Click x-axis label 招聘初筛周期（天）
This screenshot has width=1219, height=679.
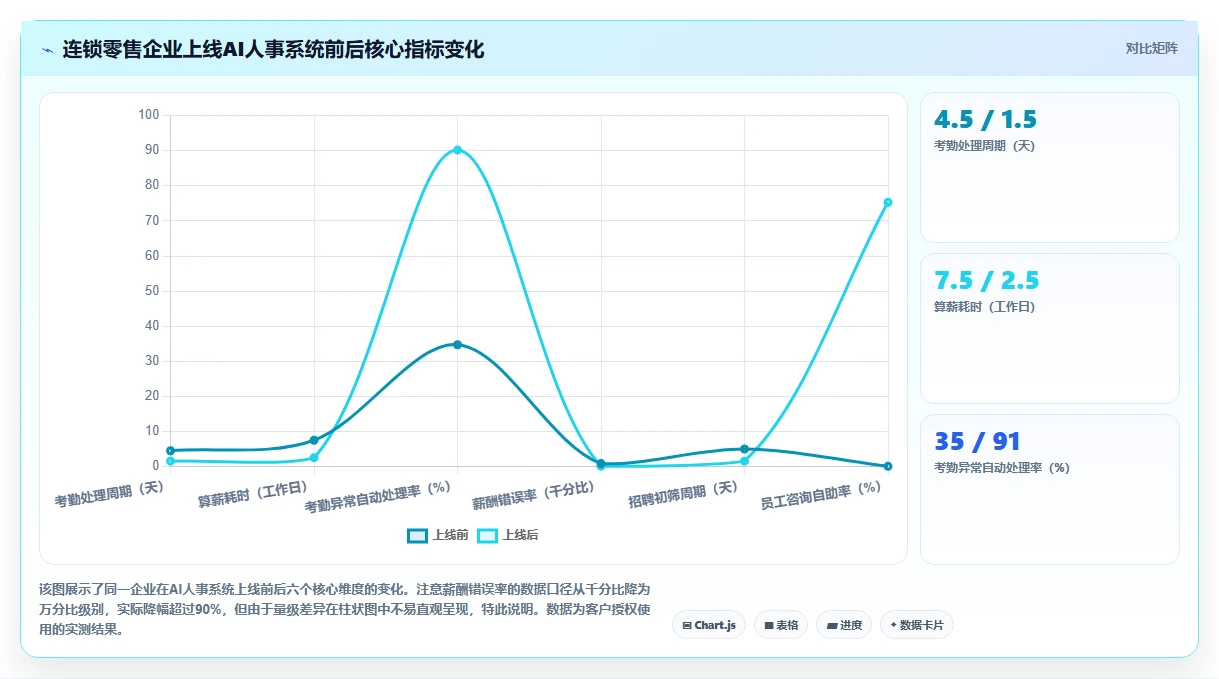(x=683, y=494)
